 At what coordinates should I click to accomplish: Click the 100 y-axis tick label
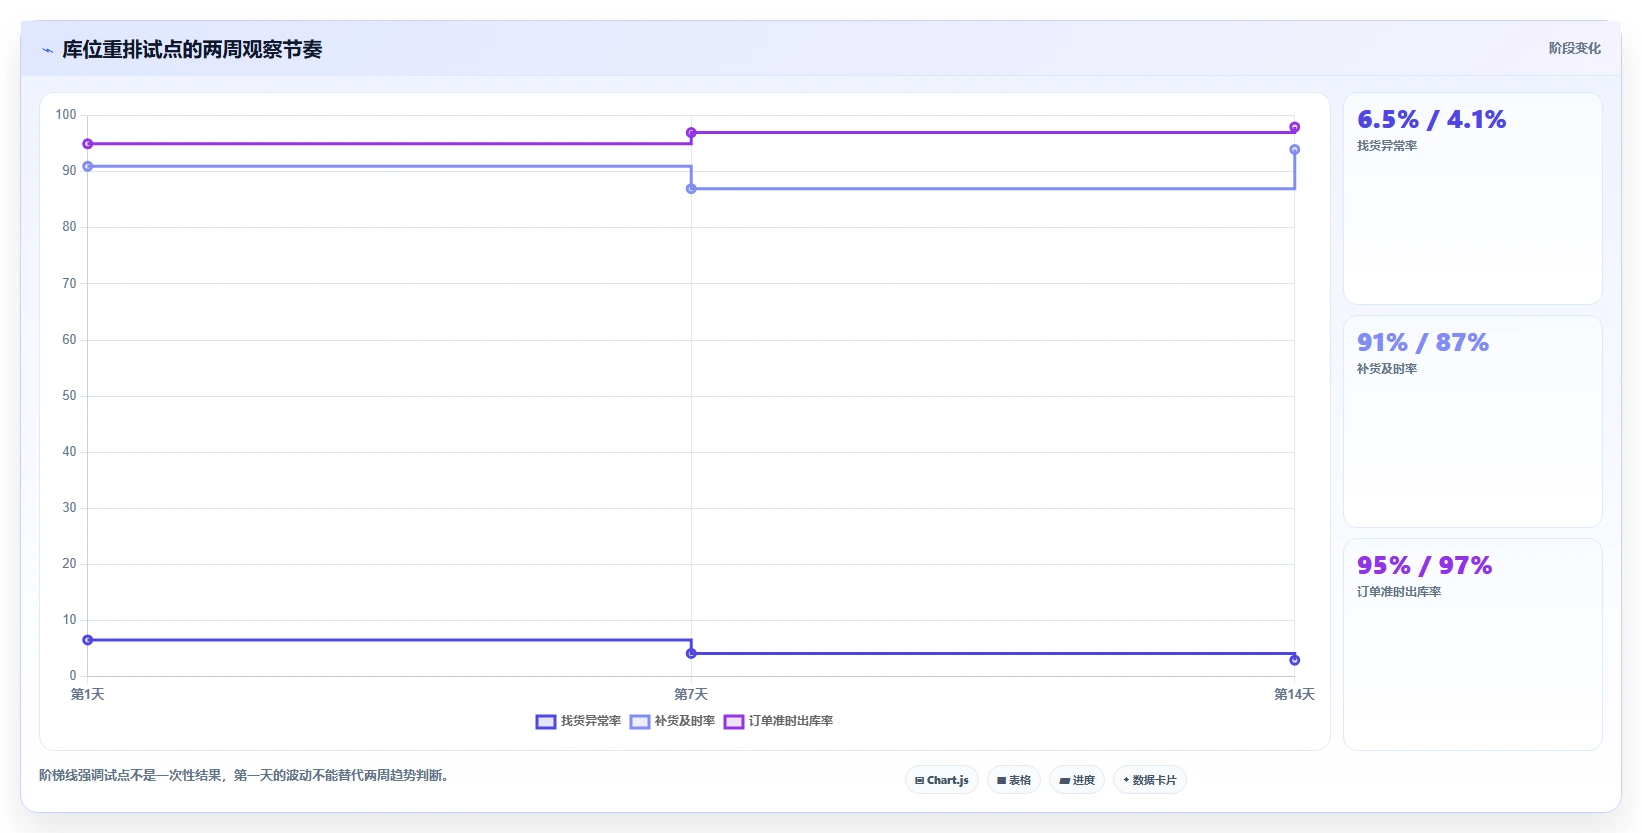pos(66,115)
